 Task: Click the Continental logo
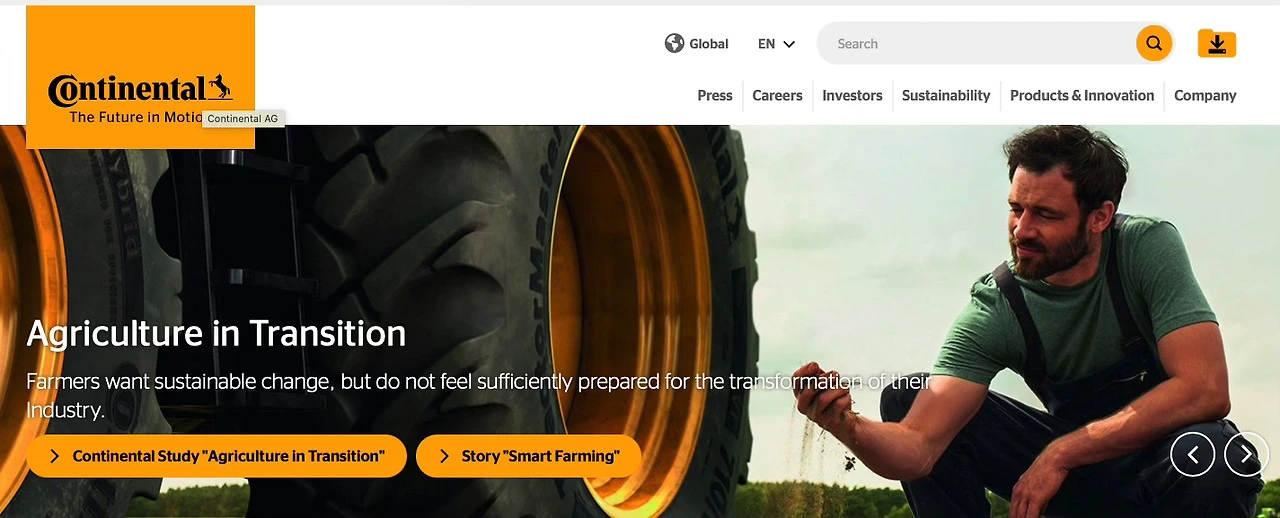click(x=140, y=90)
